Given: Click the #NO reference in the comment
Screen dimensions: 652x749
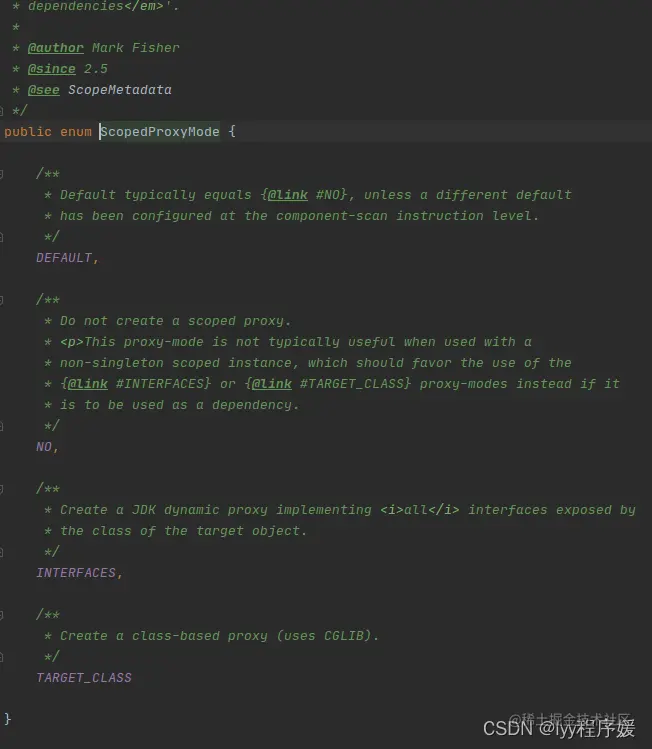Looking at the screenshot, I should 328,195.
